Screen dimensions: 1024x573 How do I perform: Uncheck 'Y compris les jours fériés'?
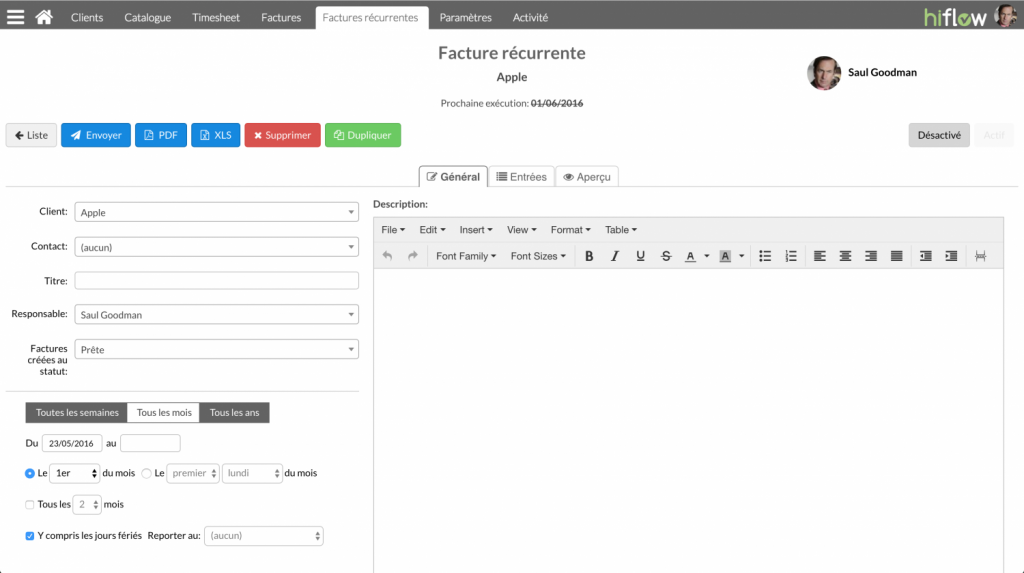[29, 536]
